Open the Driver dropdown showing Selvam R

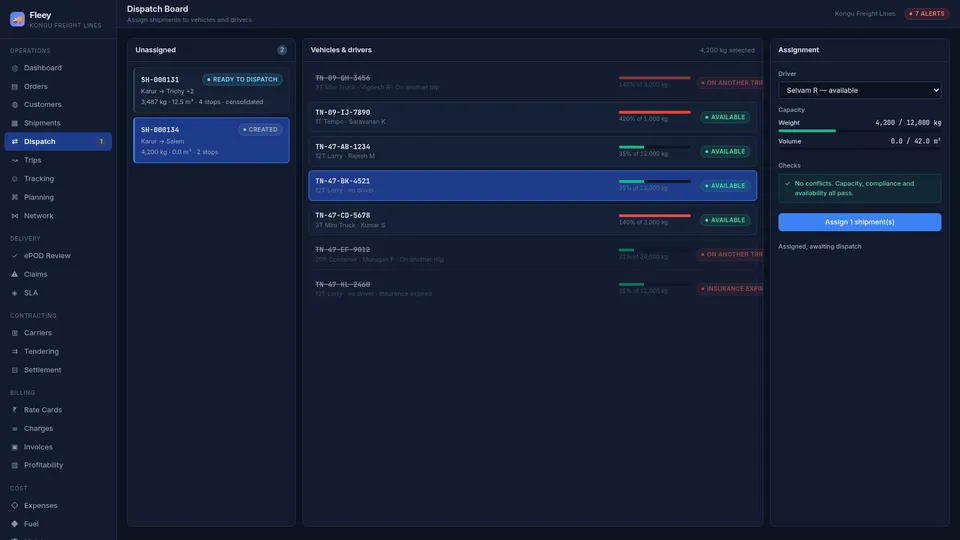860,90
